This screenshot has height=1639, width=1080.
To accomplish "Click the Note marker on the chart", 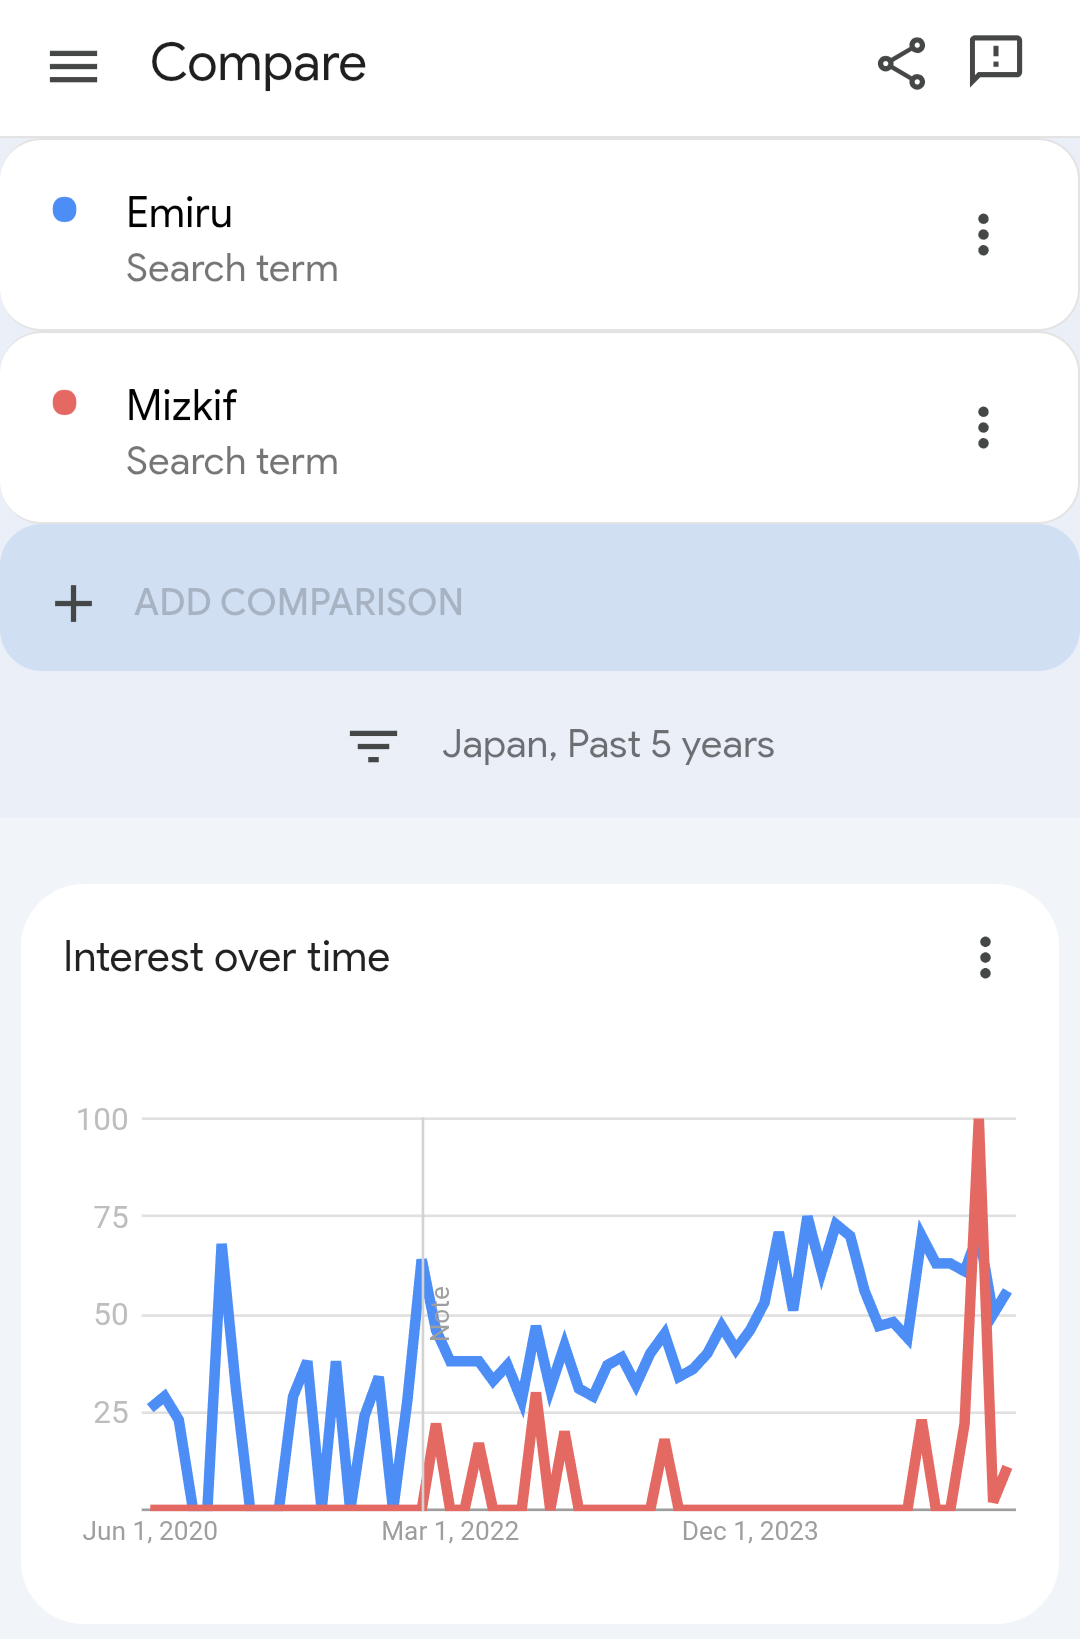I will coord(440,1313).
